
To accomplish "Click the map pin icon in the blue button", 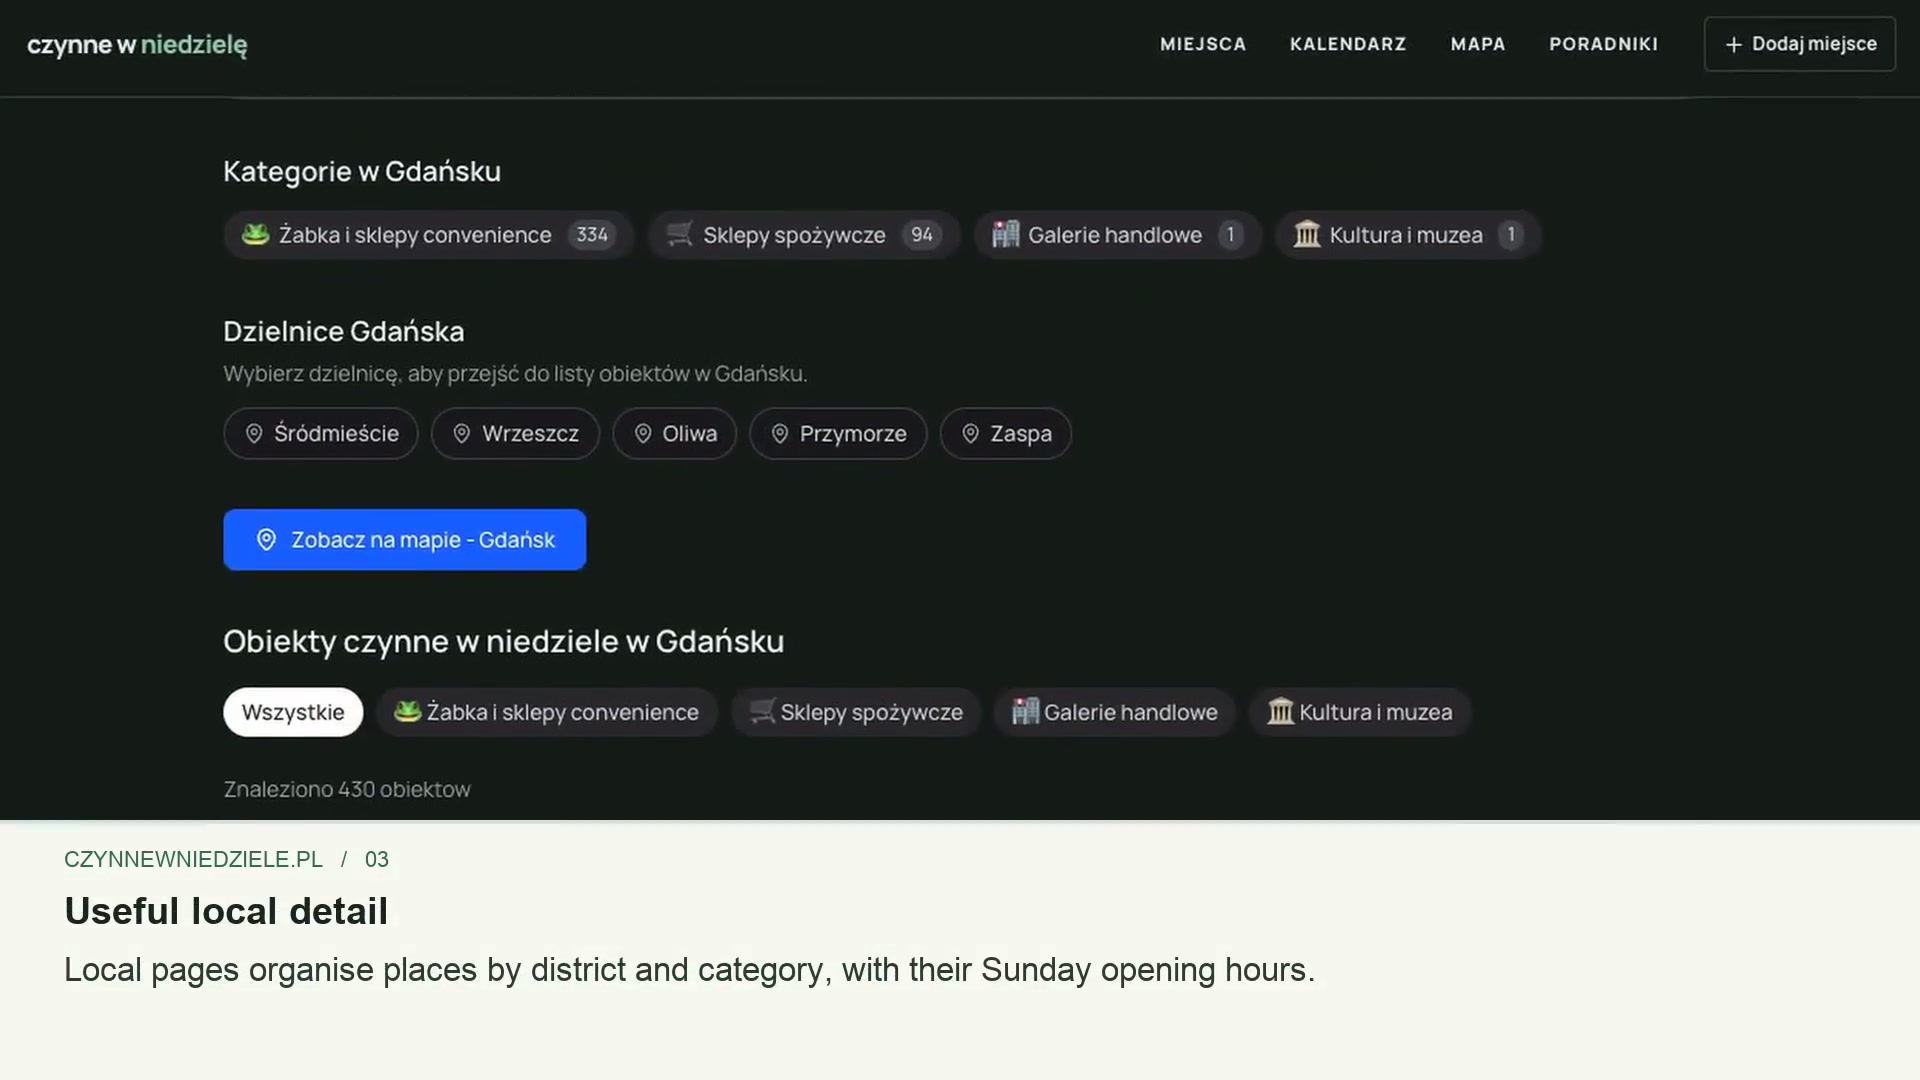I will click(266, 540).
